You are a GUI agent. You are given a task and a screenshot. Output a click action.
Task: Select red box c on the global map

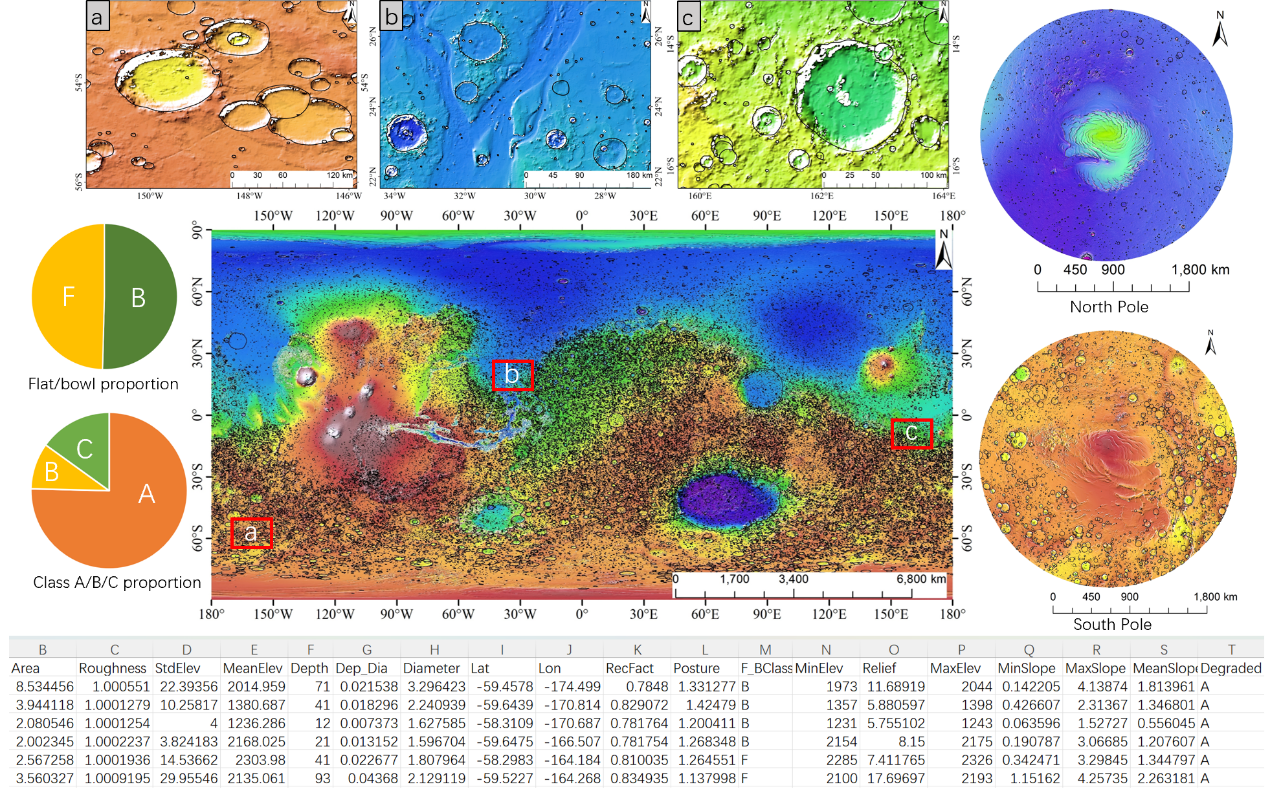point(911,433)
